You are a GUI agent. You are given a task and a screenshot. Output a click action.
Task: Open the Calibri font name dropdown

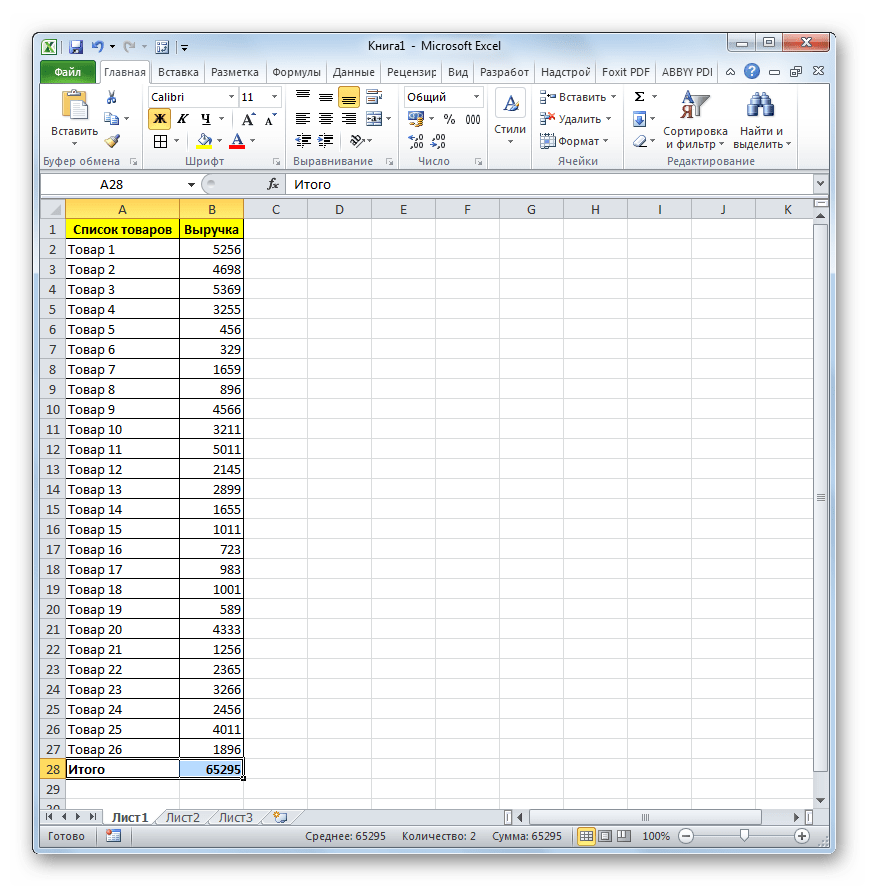pos(231,97)
